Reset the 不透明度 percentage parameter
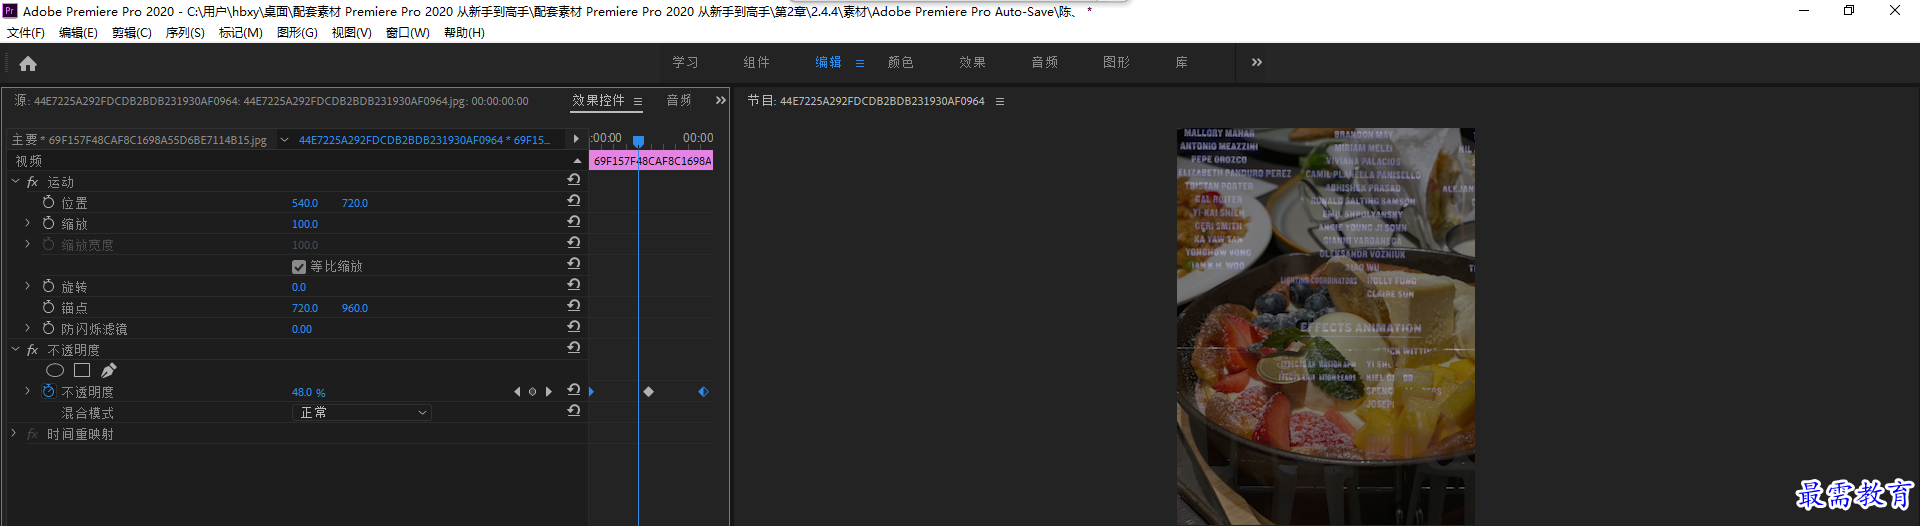The width and height of the screenshot is (1920, 526). [574, 390]
